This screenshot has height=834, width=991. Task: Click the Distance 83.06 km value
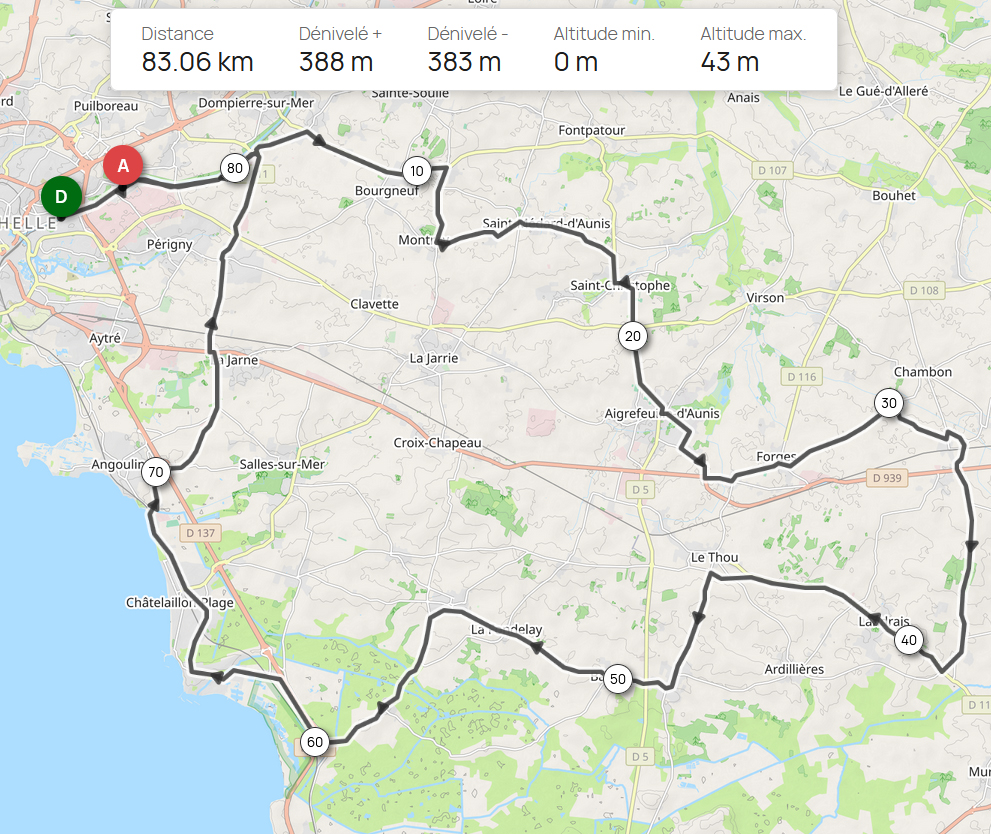click(x=197, y=62)
